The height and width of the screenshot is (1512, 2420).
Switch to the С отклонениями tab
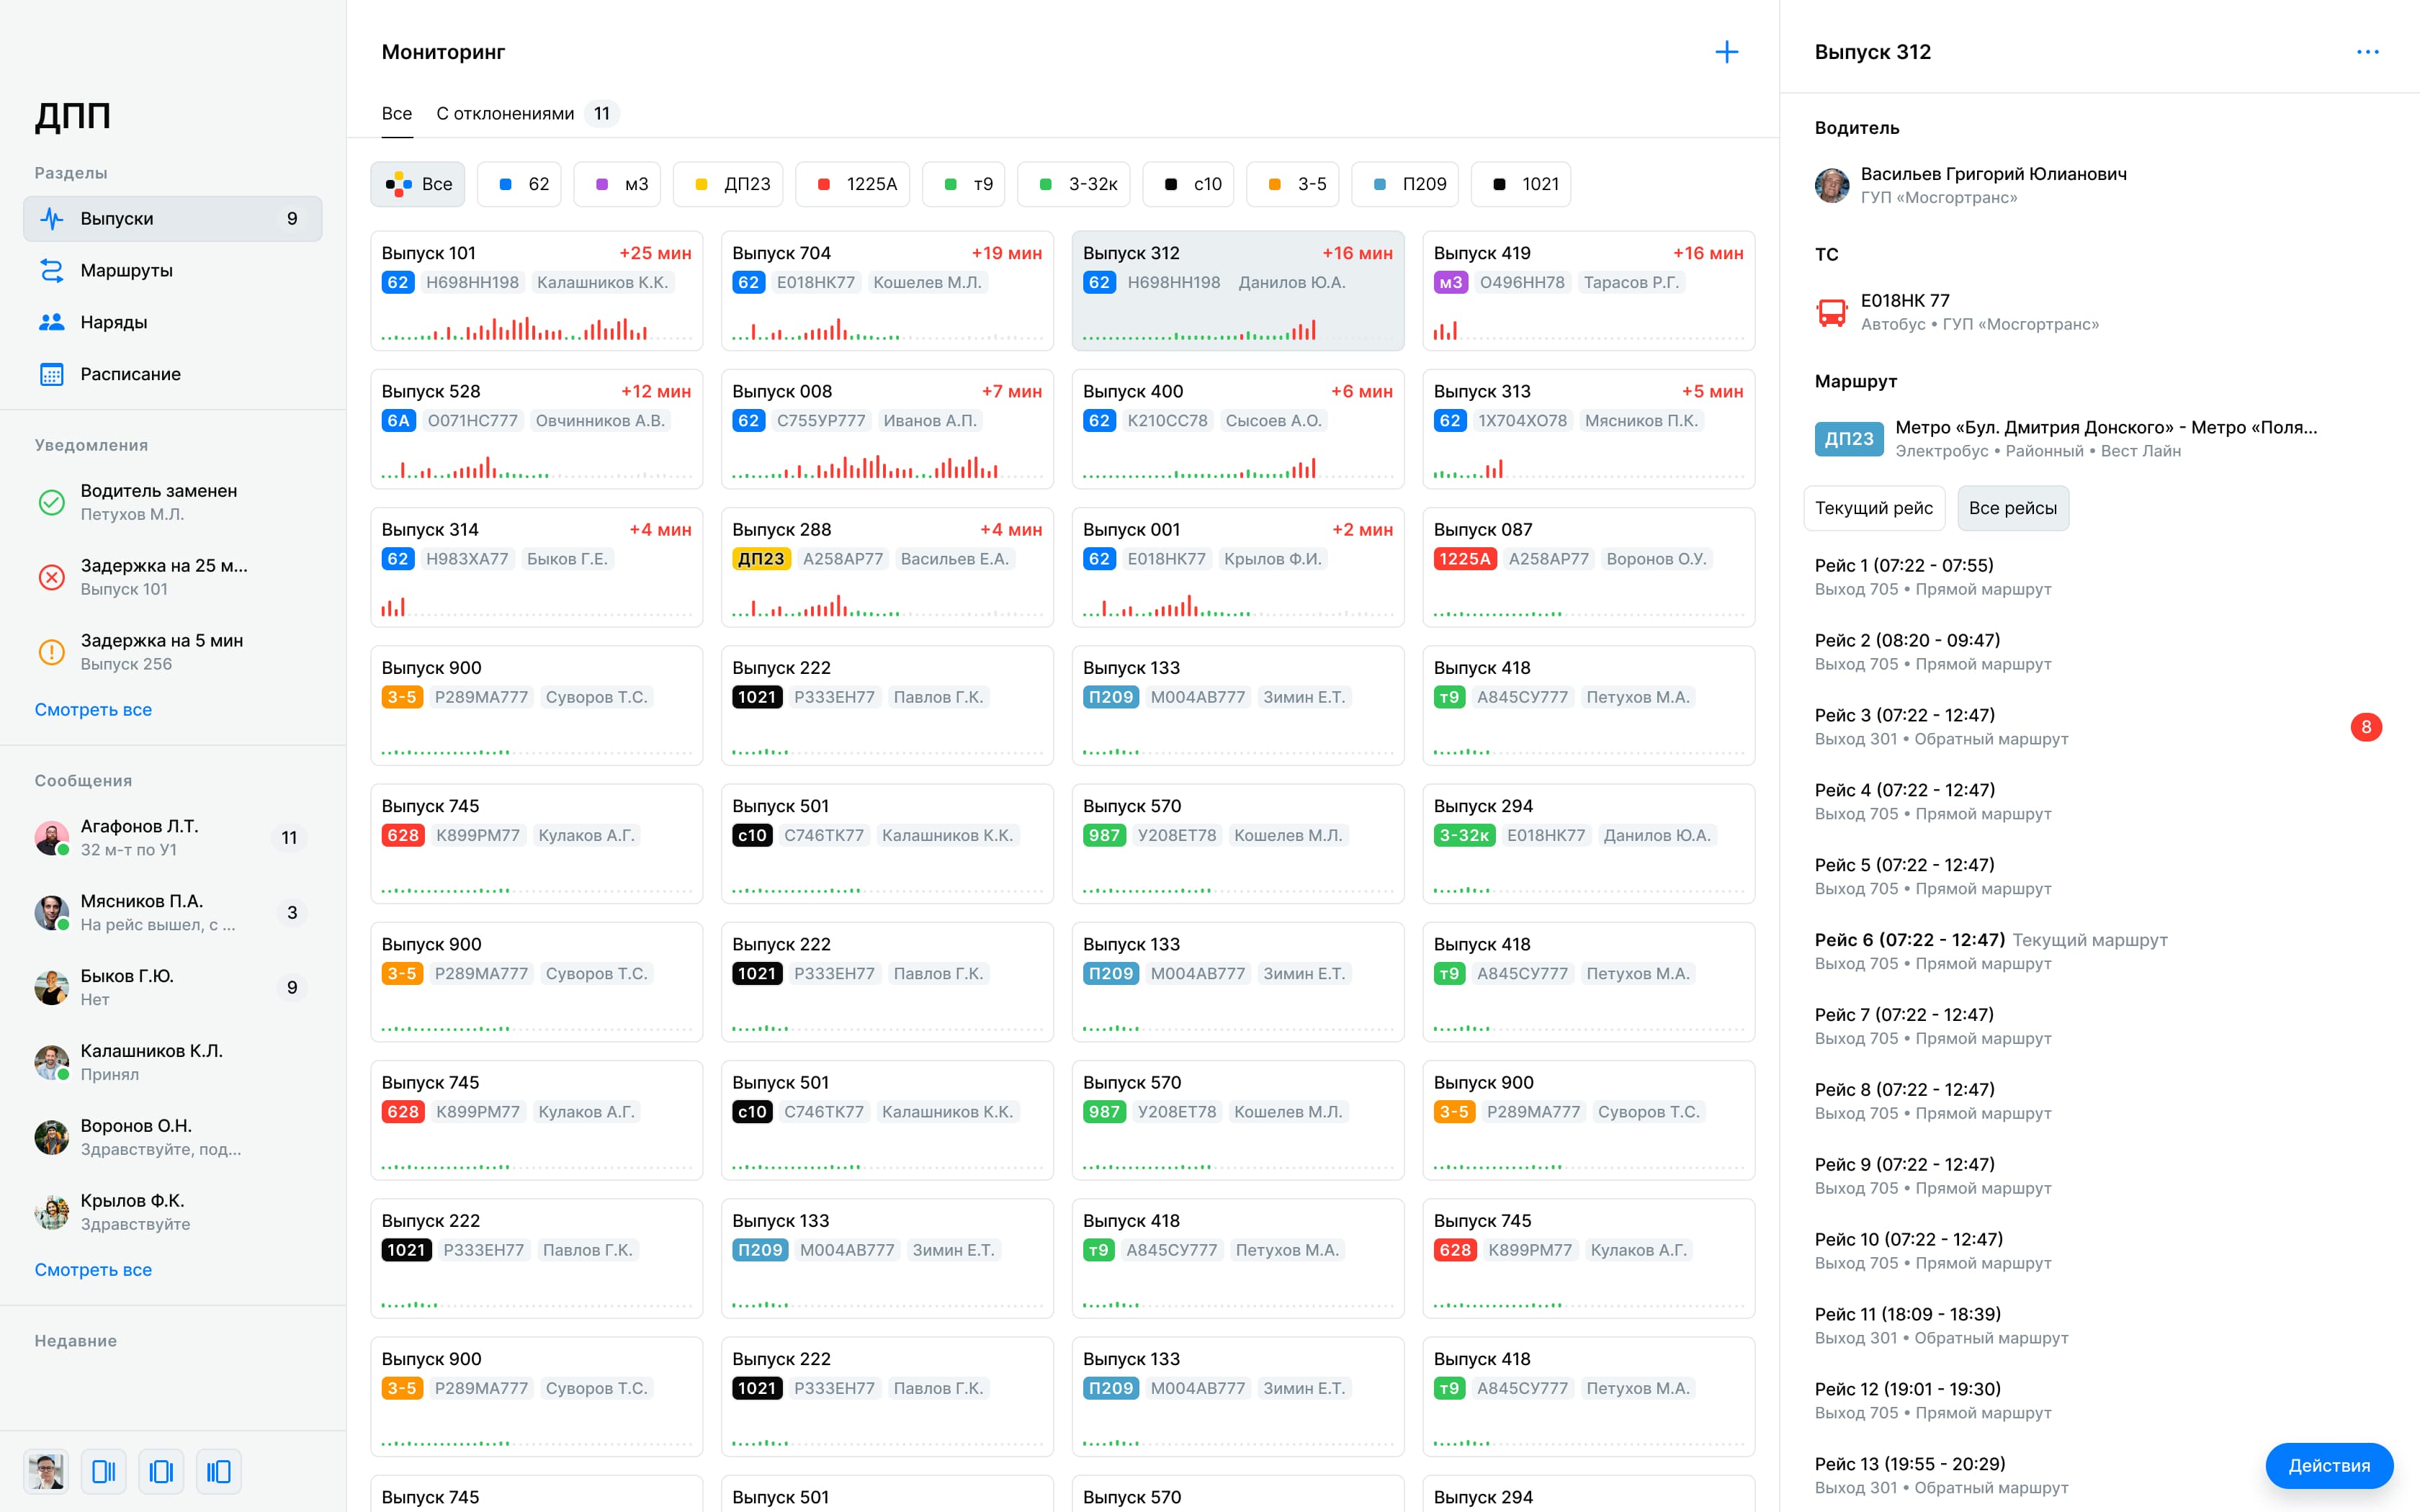[x=504, y=113]
